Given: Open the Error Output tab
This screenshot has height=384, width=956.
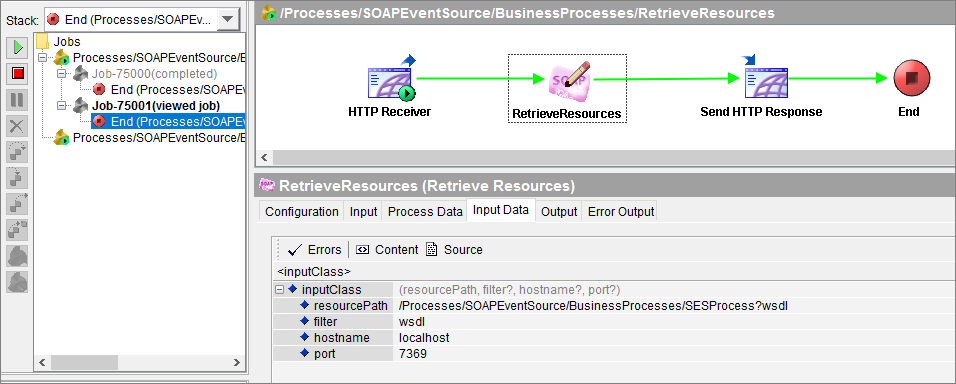Looking at the screenshot, I should pos(621,212).
